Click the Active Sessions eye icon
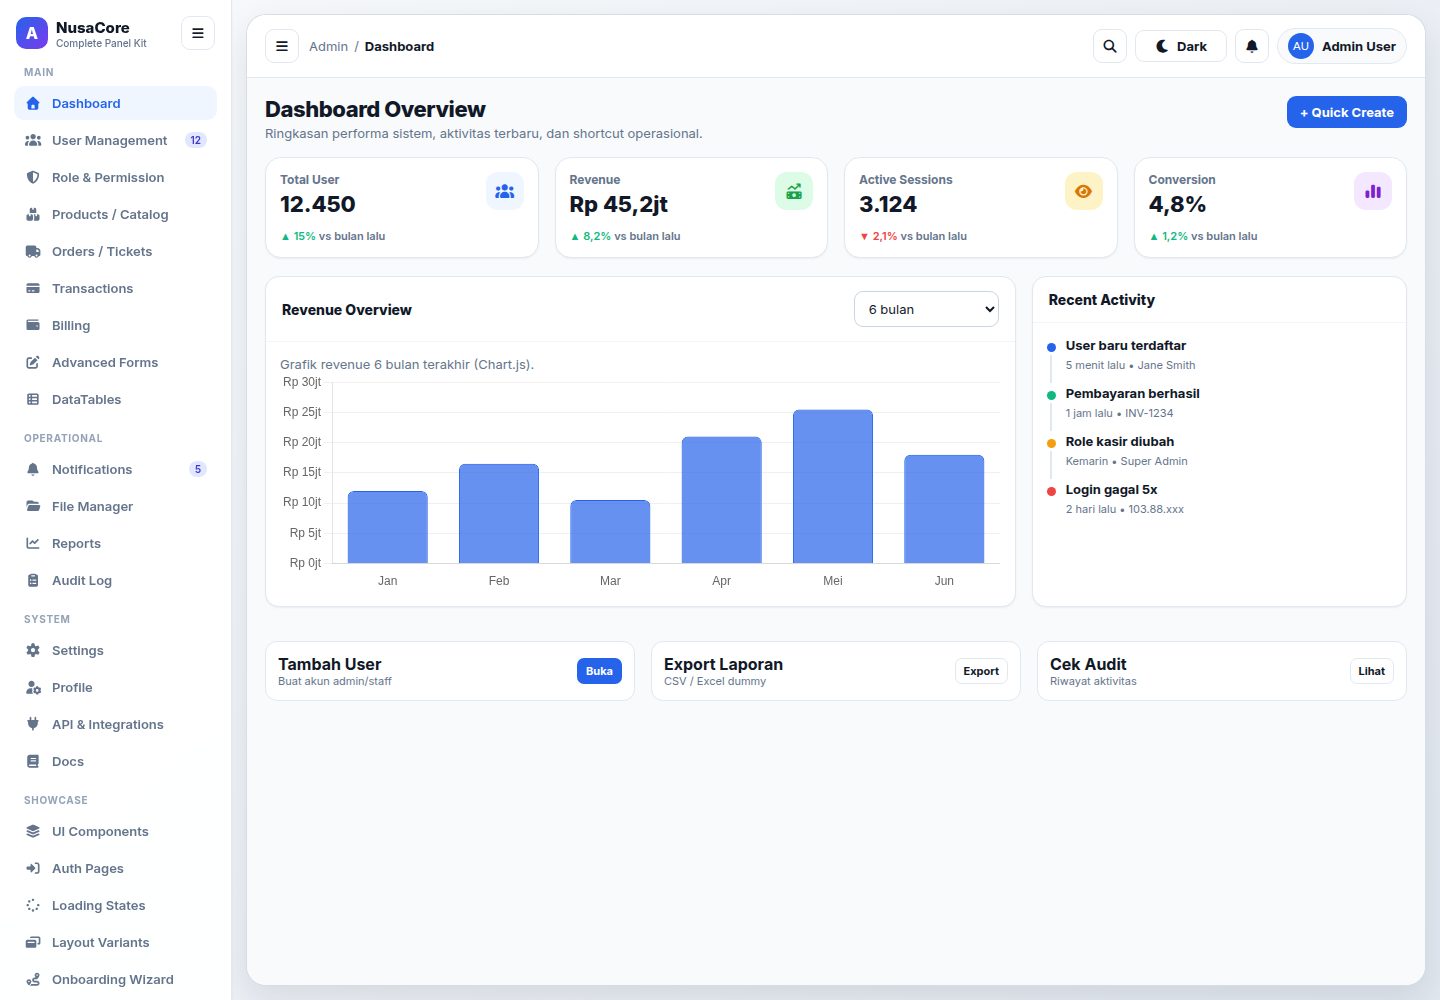The height and width of the screenshot is (1000, 1440). [x=1084, y=191]
